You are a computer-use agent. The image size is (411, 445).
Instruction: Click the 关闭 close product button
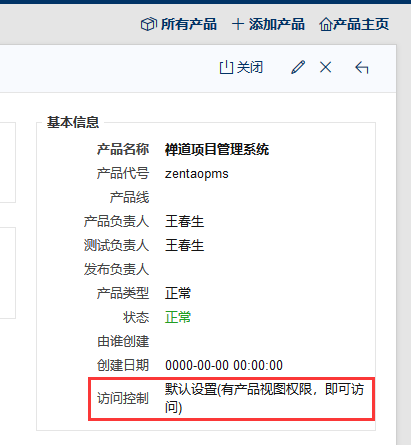(x=241, y=67)
